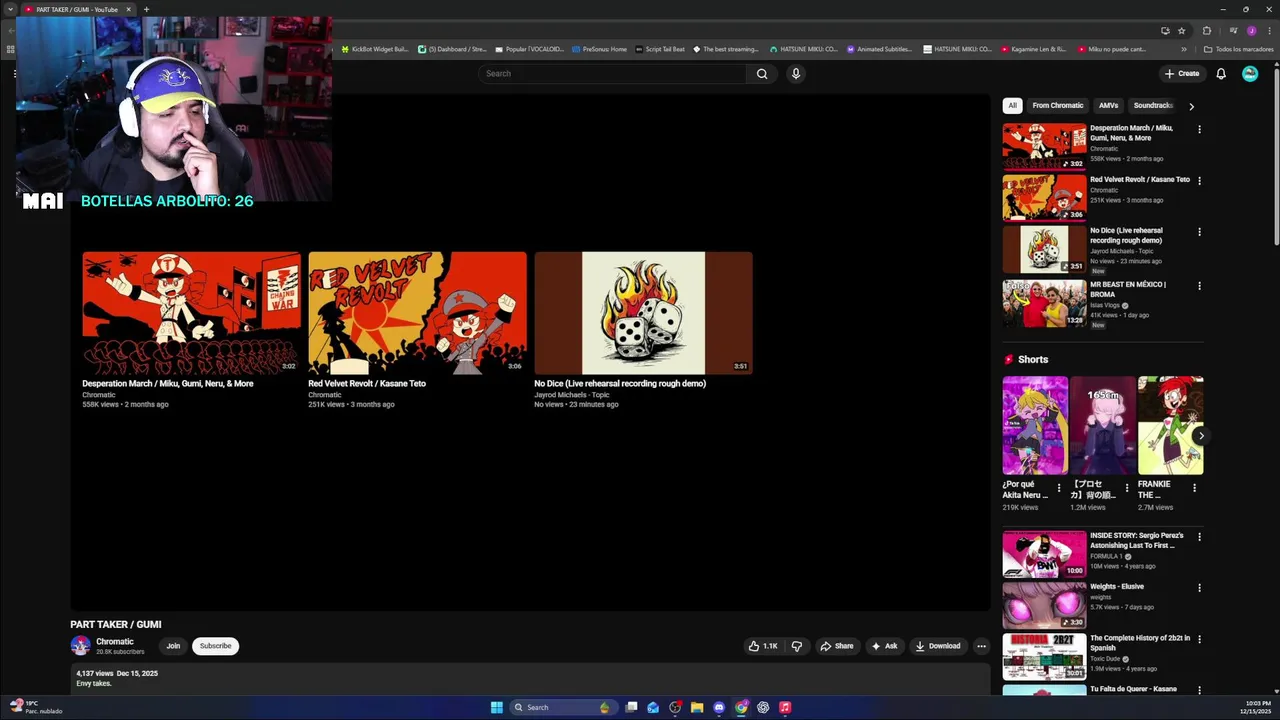
Task: Switch to PART TAKER / GUMI browser tab
Action: [x=77, y=9]
